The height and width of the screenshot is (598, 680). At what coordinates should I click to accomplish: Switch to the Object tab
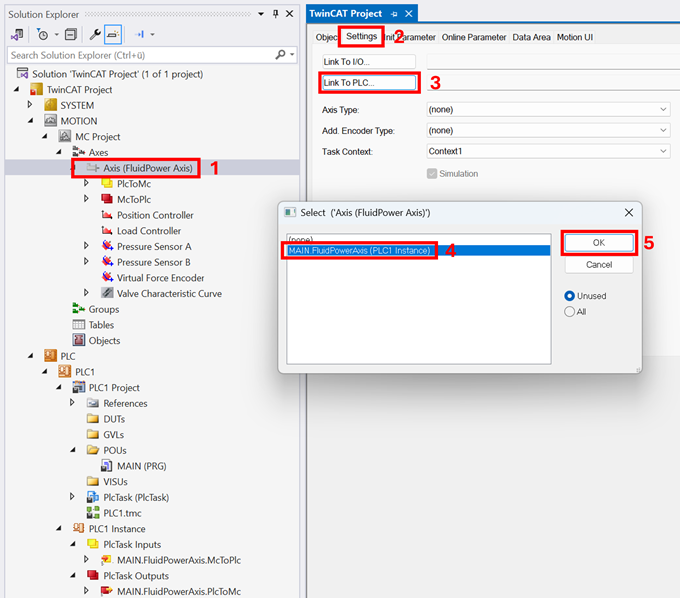click(326, 37)
